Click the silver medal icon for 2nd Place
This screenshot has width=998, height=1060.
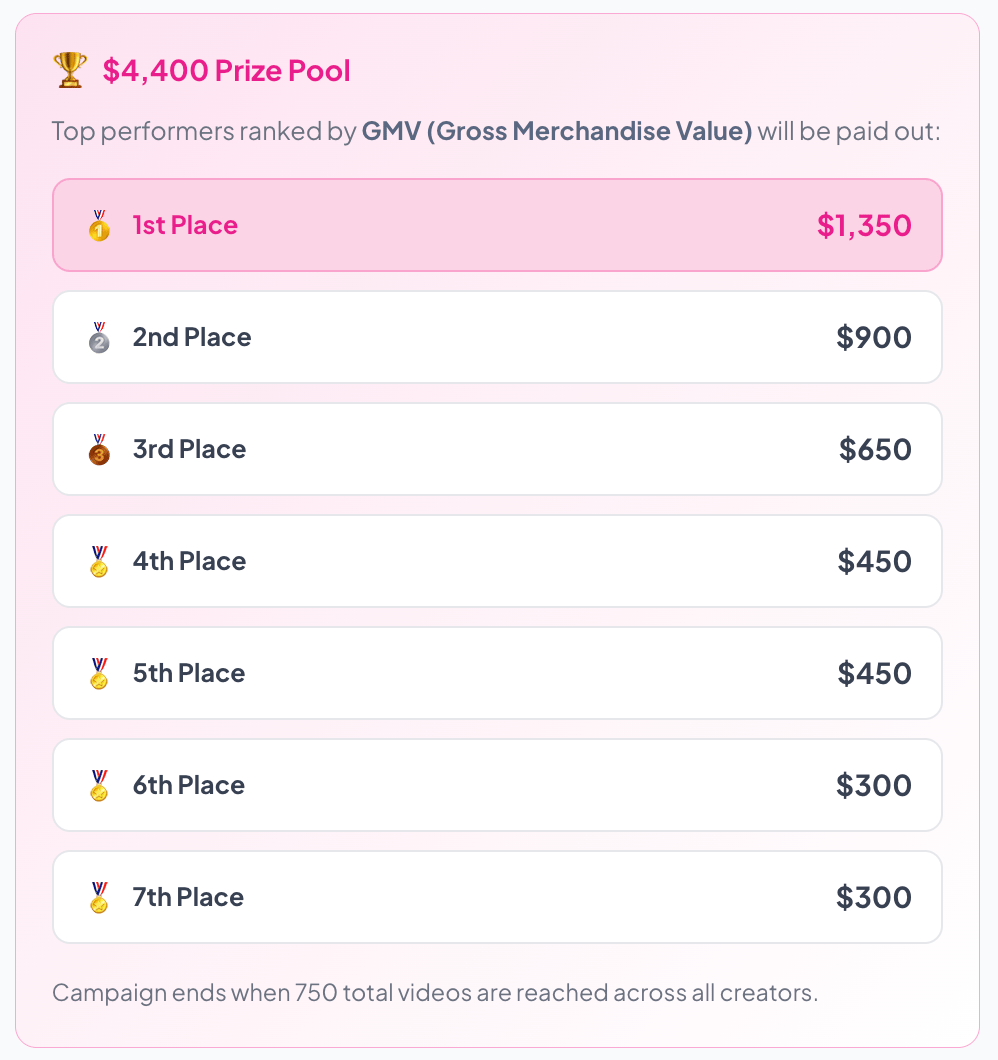coord(99,338)
